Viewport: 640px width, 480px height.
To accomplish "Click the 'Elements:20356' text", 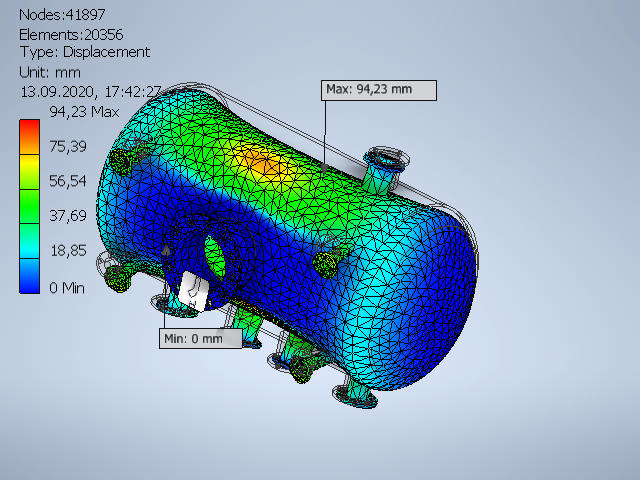I will pyautogui.click(x=71, y=35).
